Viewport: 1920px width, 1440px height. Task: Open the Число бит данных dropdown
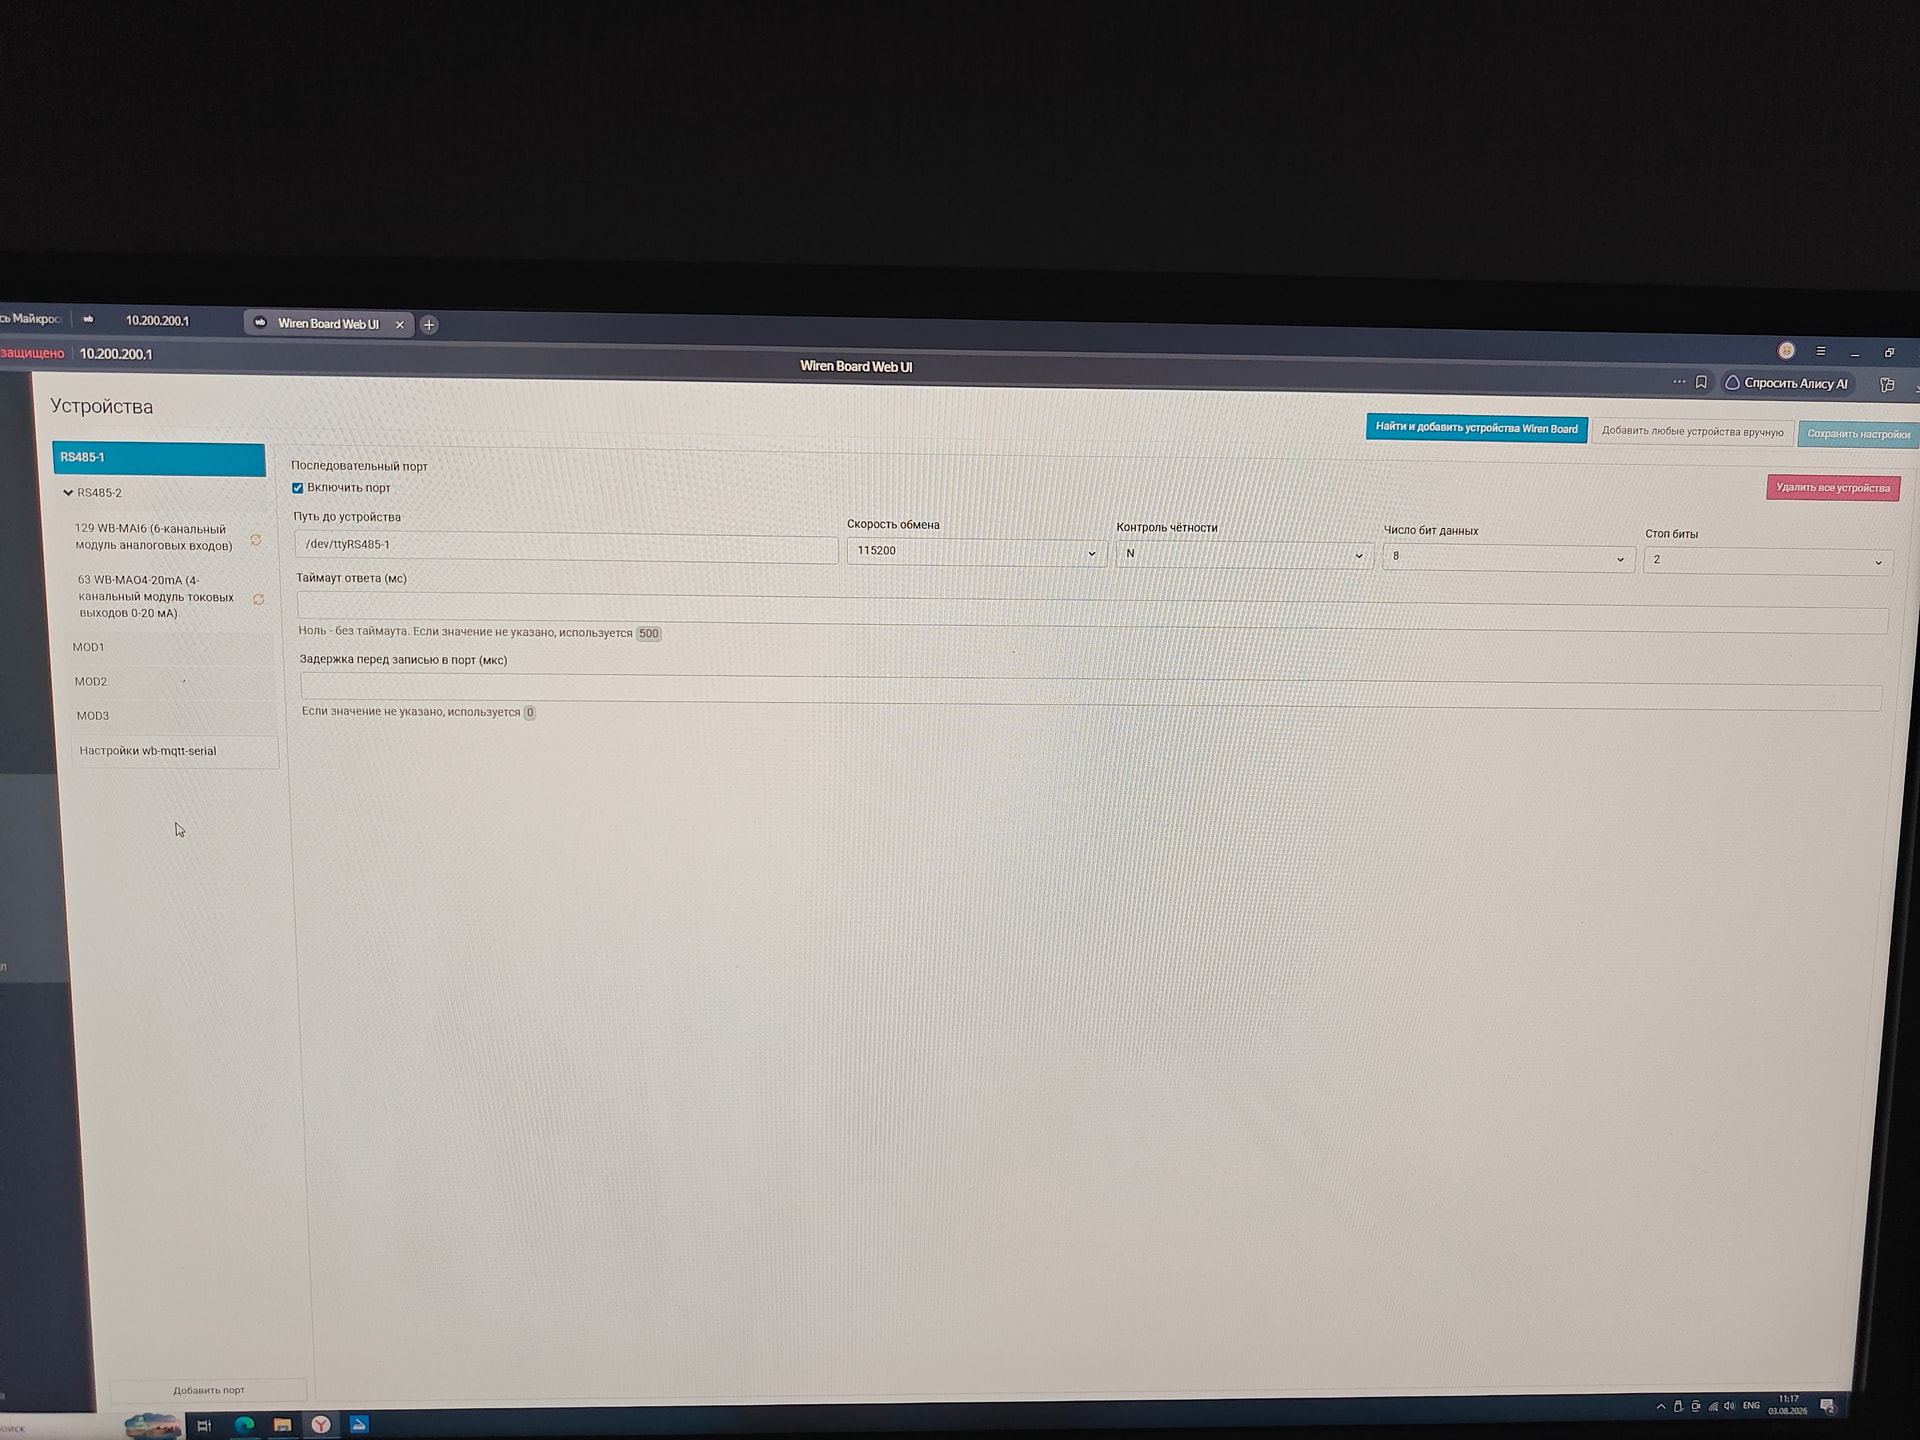point(1508,557)
